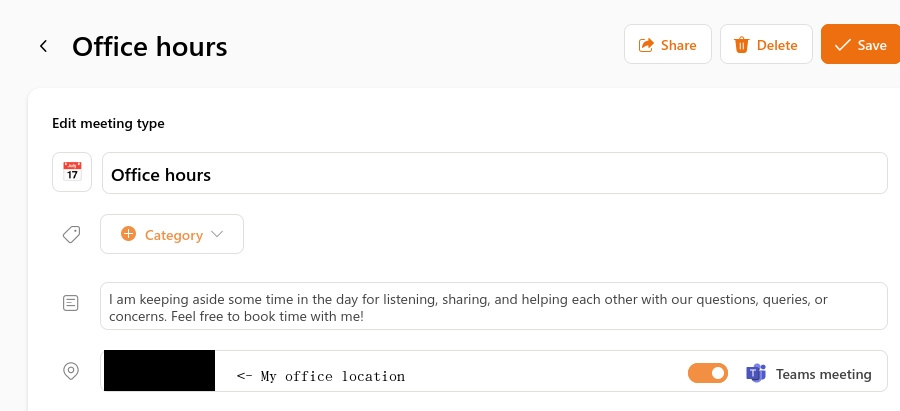Click the Office hours title field

coord(494,174)
